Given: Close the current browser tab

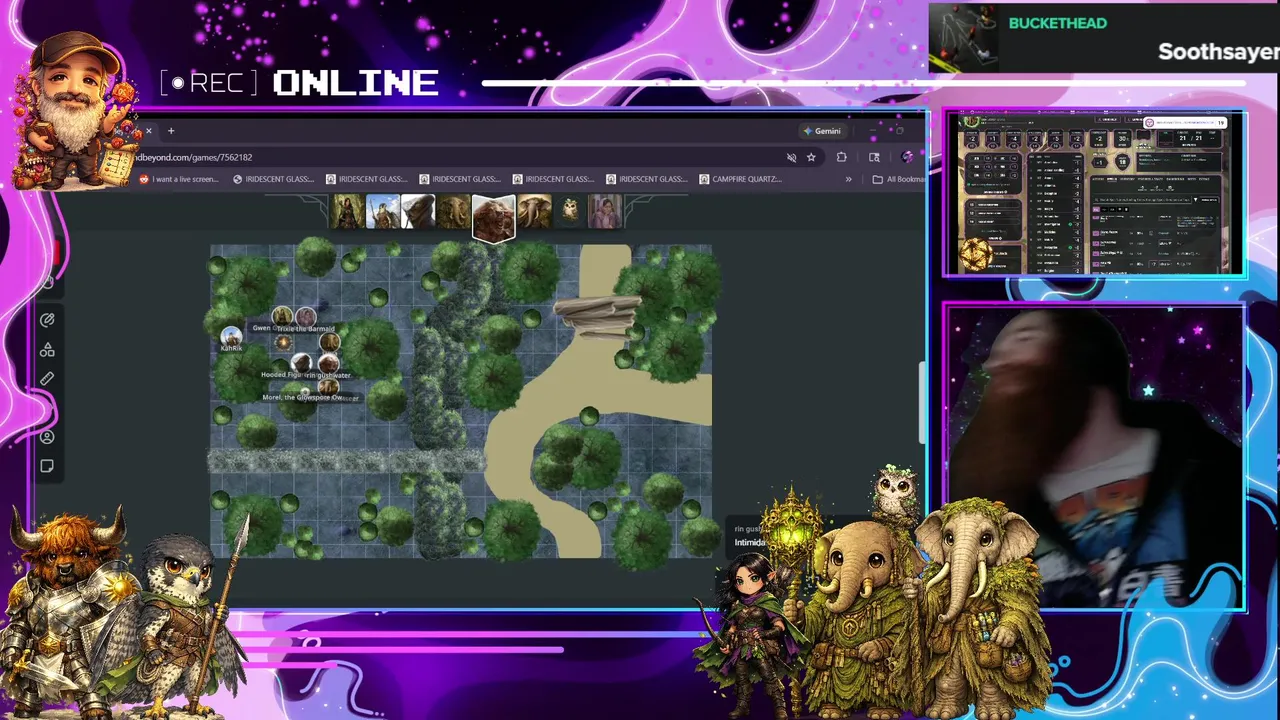Looking at the screenshot, I should [148, 131].
